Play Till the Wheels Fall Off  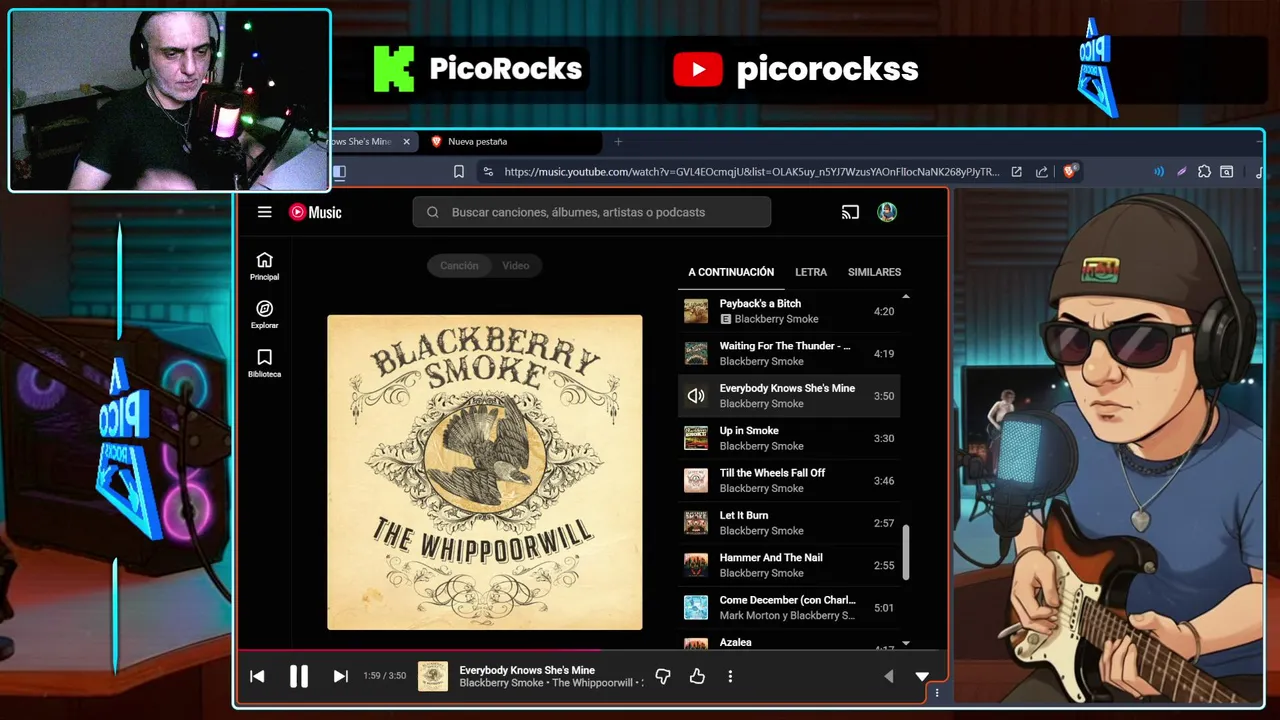point(789,480)
